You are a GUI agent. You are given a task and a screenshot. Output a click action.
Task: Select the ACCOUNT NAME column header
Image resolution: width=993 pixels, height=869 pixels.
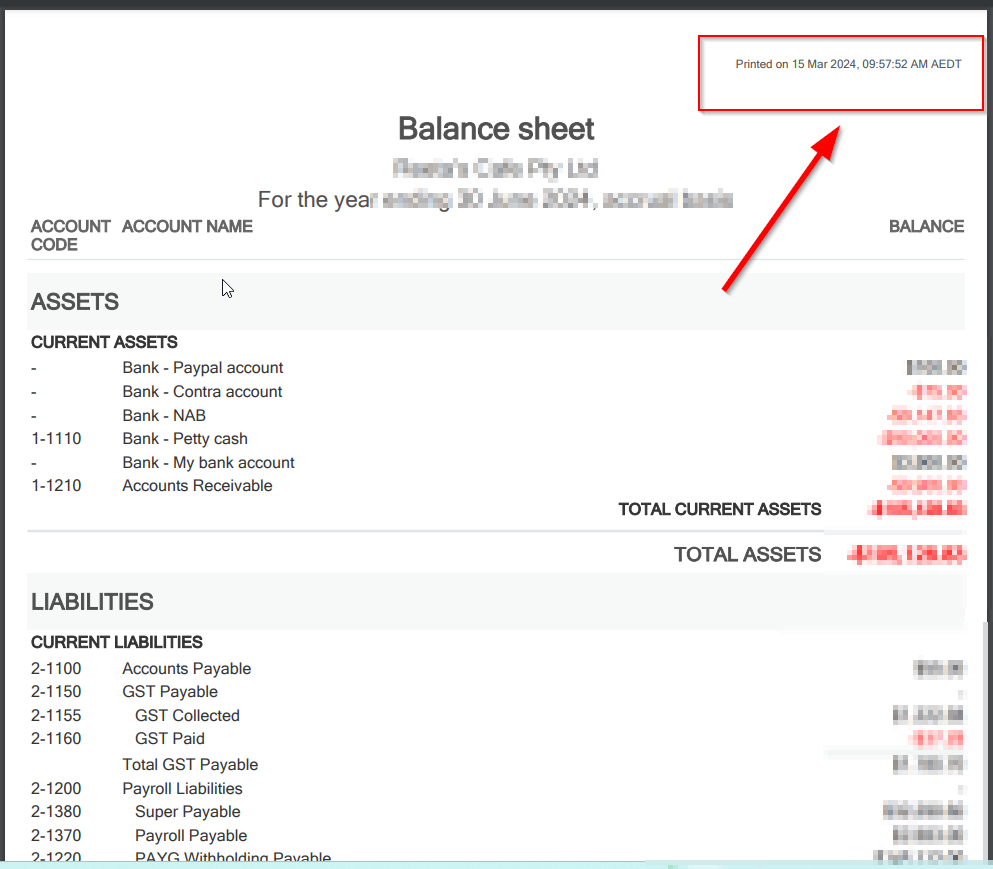(x=187, y=226)
